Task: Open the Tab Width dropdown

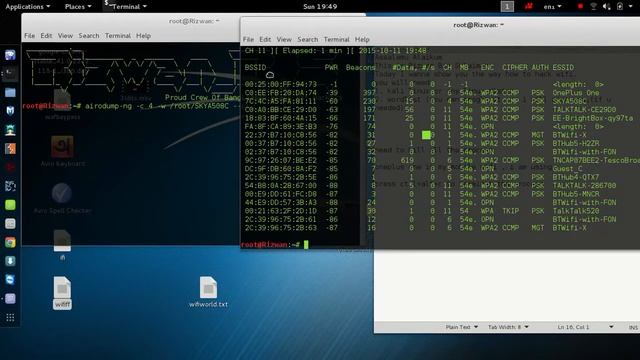Action: point(508,327)
